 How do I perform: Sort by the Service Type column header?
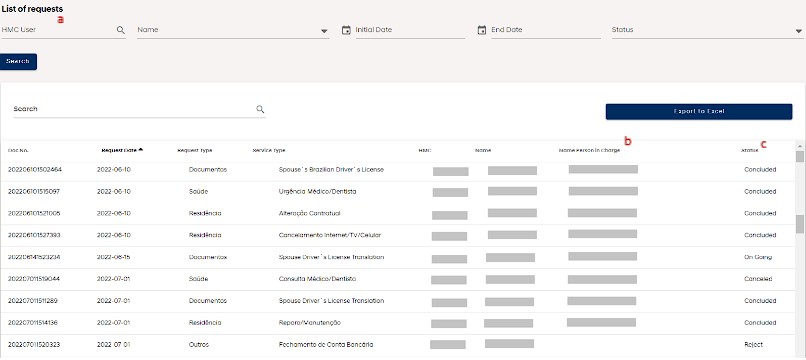[x=269, y=151]
